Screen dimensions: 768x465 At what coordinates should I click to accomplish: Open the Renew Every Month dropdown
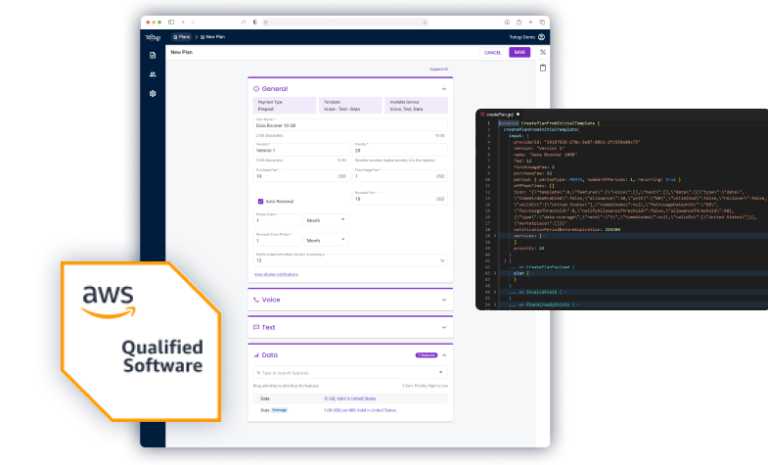pos(327,219)
